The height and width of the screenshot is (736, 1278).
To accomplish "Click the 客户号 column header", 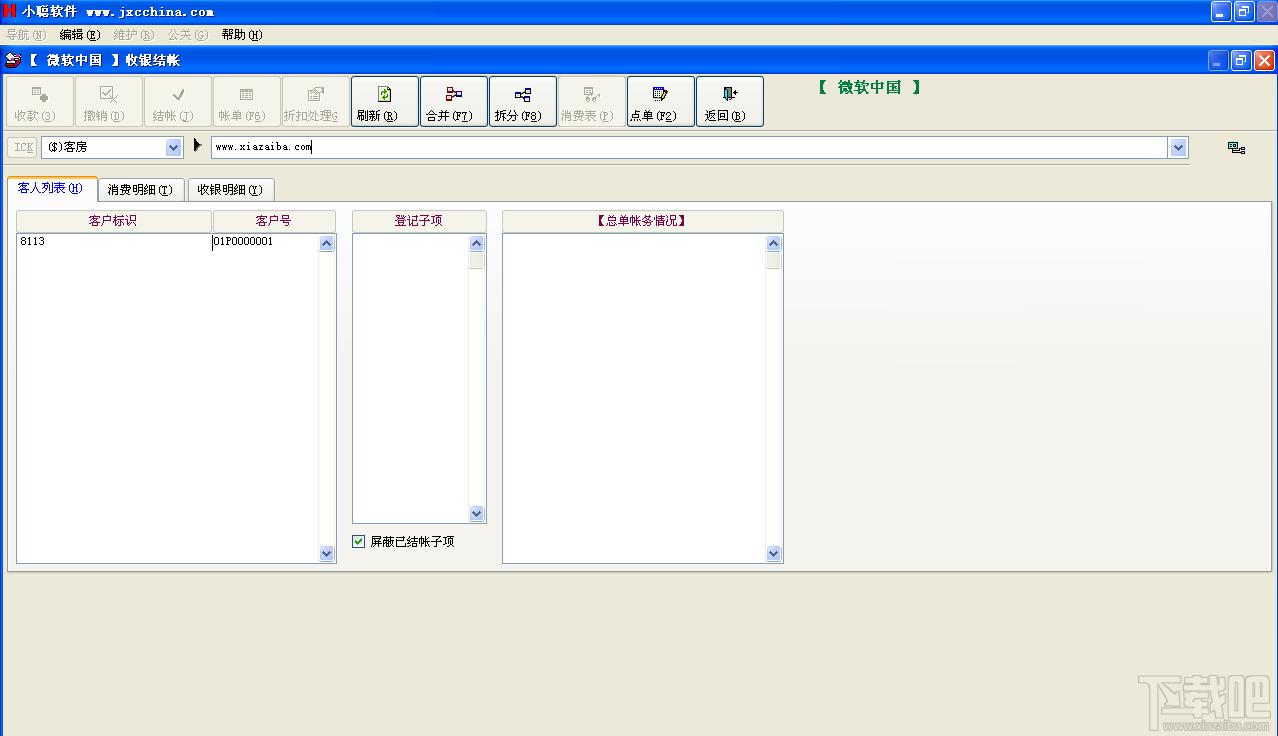I will tap(274, 220).
